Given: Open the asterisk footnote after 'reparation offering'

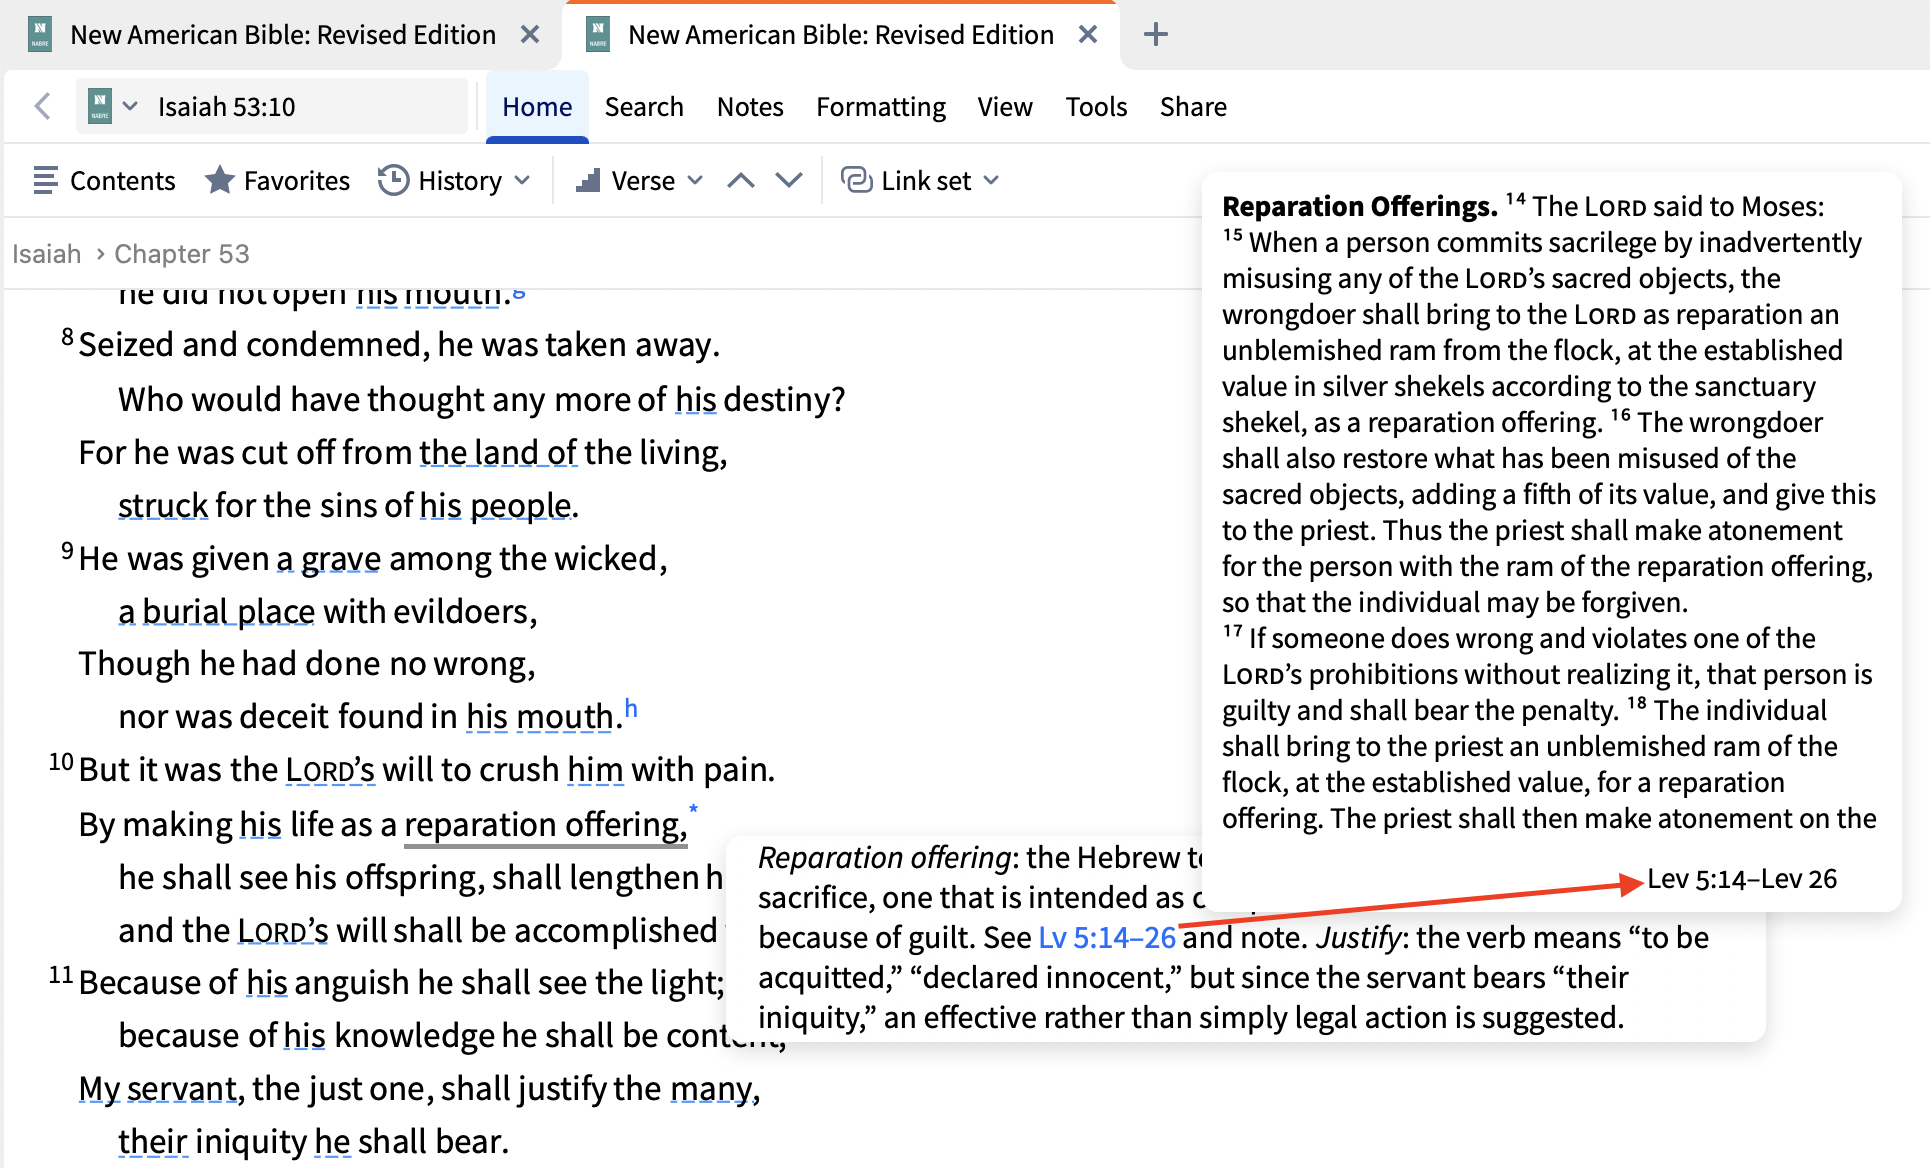Looking at the screenshot, I should (693, 808).
